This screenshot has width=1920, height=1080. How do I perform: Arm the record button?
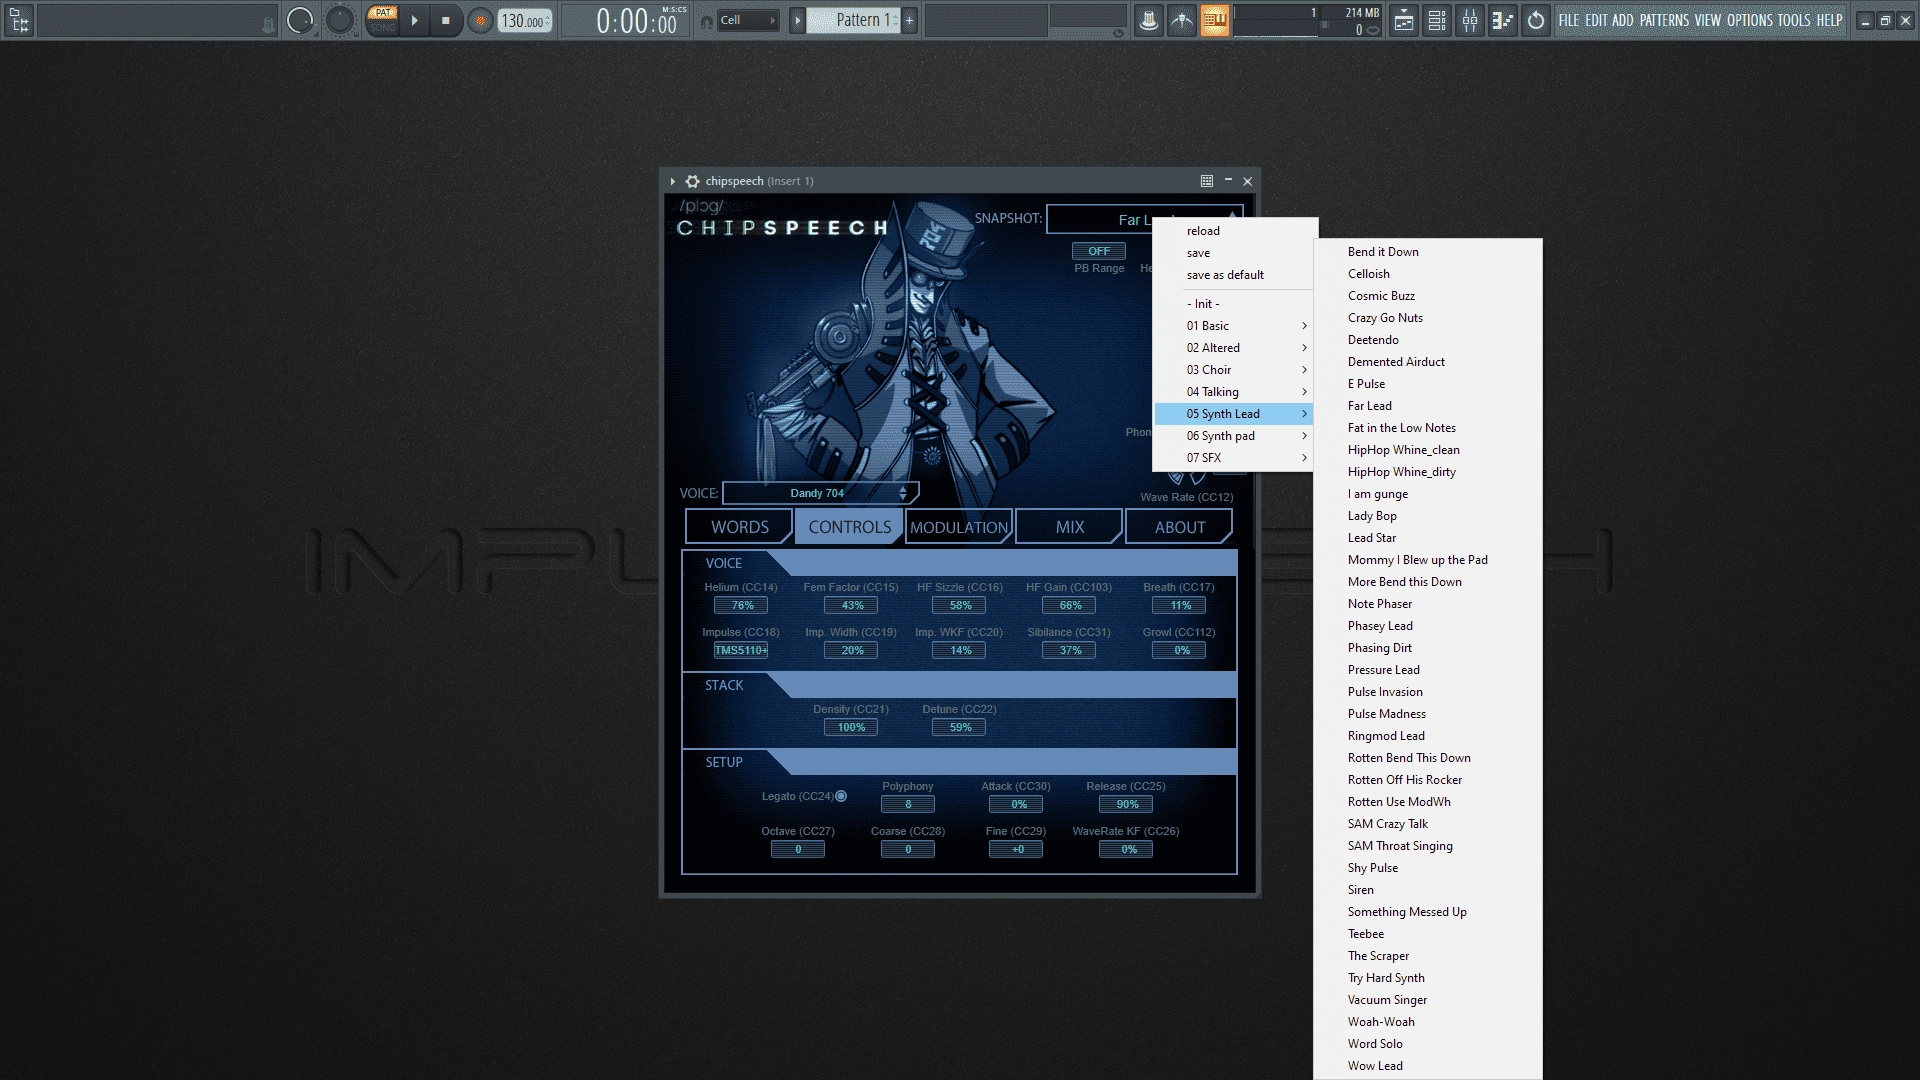[480, 20]
